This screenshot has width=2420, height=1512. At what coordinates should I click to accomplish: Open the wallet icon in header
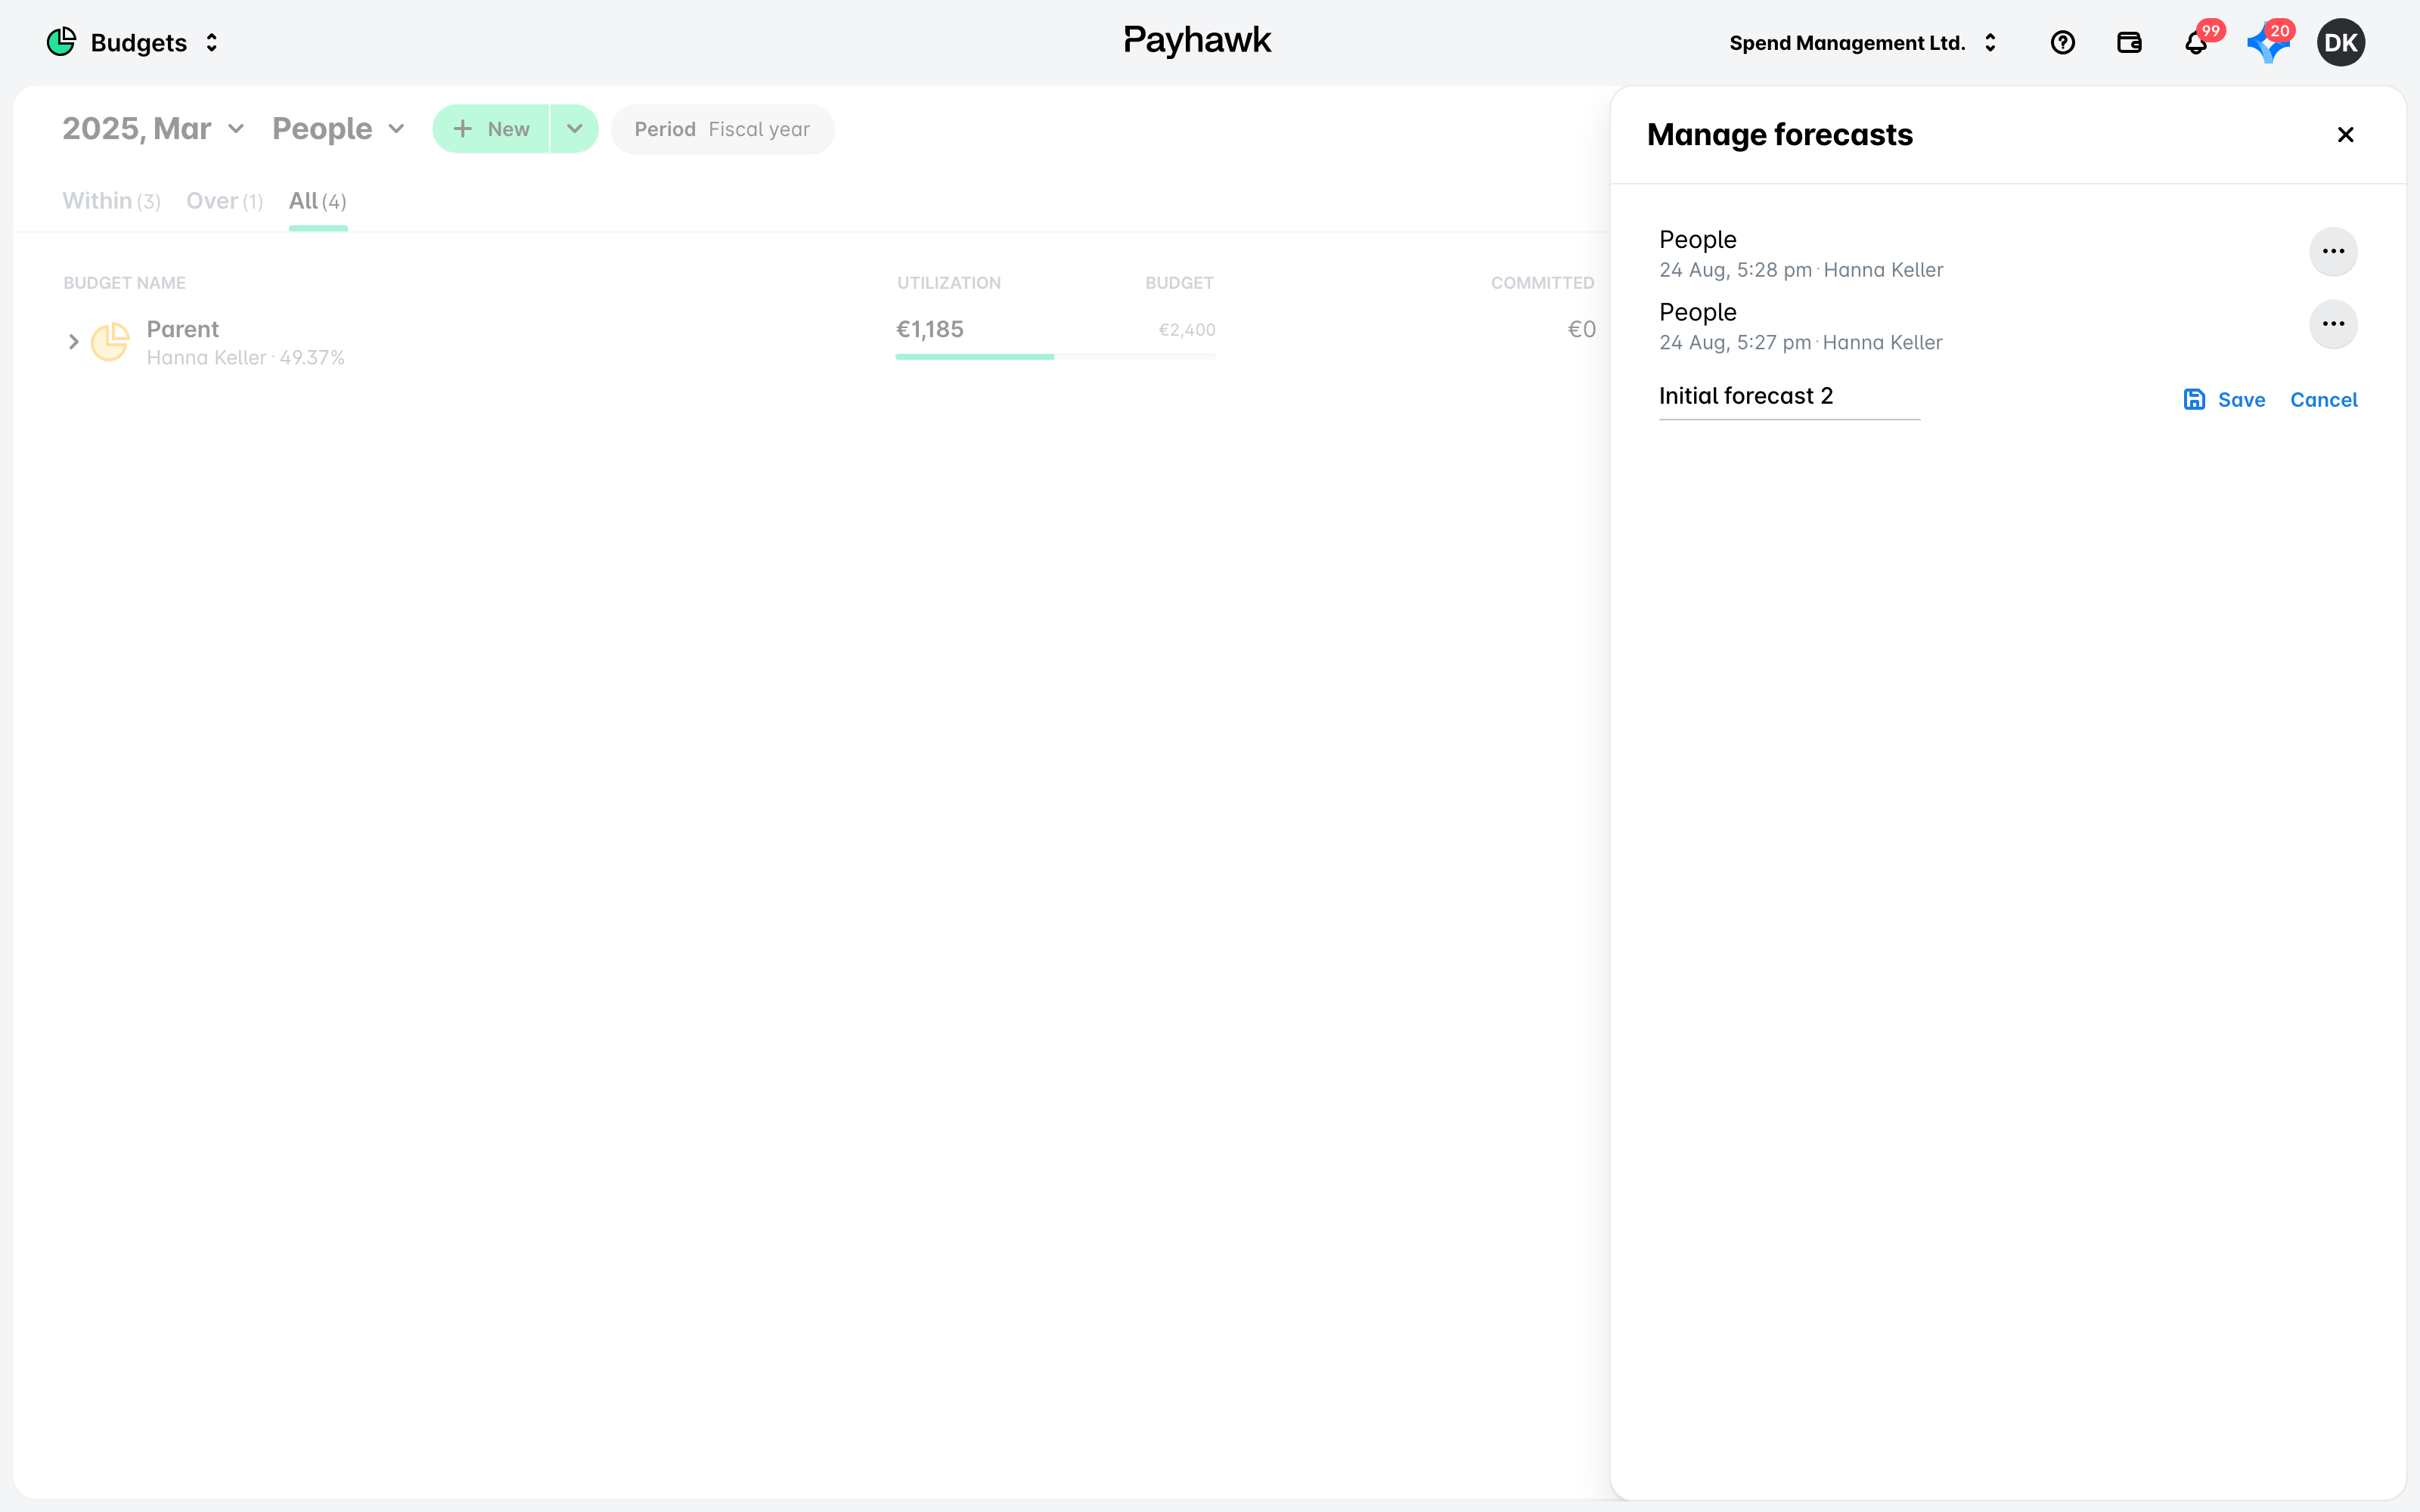pyautogui.click(x=2129, y=43)
